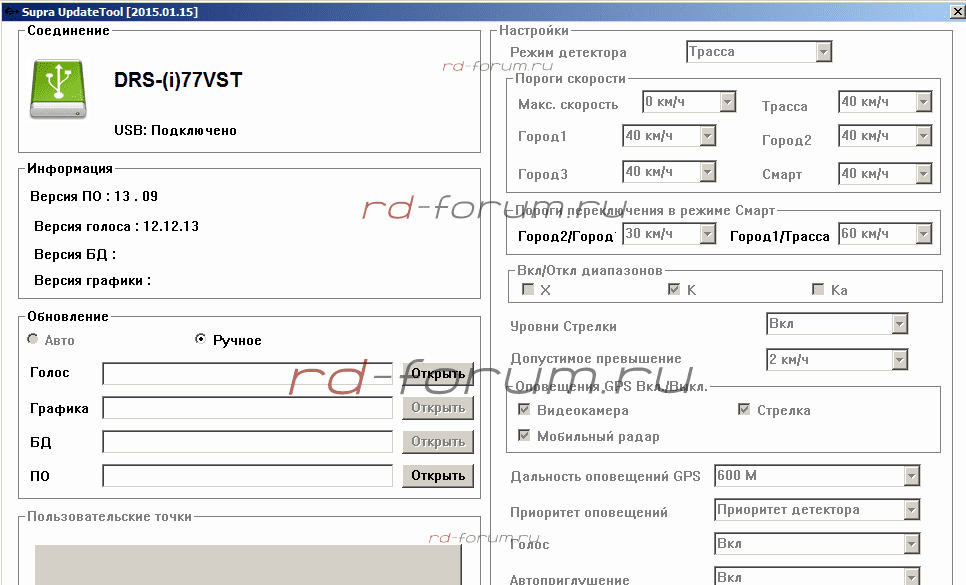966x585 pixels.
Task: Click Открыть button for БД file
Action: [438, 442]
